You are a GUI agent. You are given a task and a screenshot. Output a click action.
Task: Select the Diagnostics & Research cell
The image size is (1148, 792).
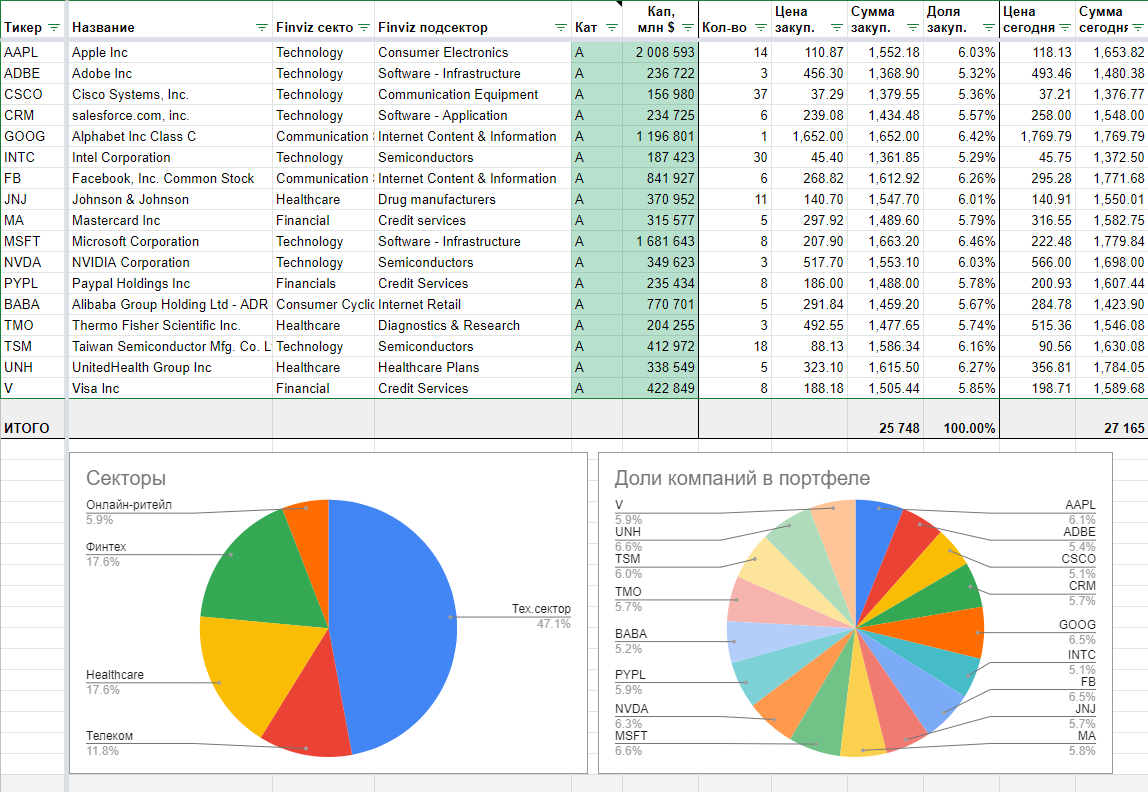[472, 325]
